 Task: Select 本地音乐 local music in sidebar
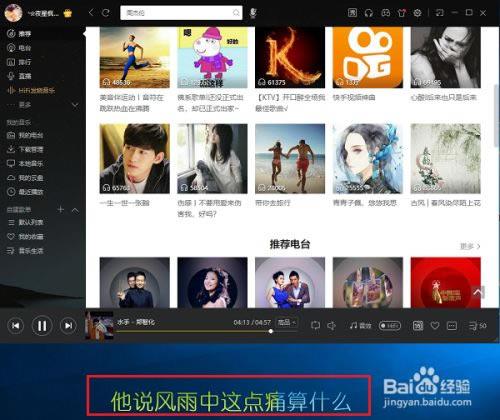[x=25, y=163]
